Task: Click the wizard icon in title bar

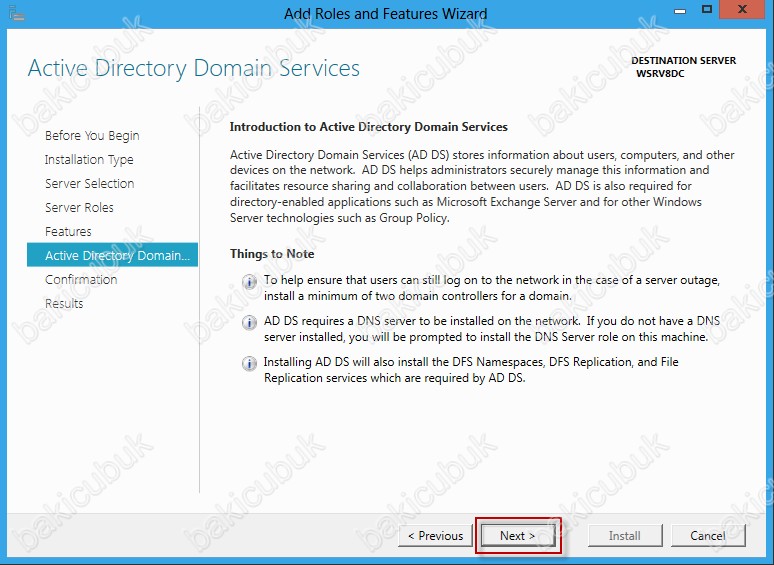Action: click(17, 13)
